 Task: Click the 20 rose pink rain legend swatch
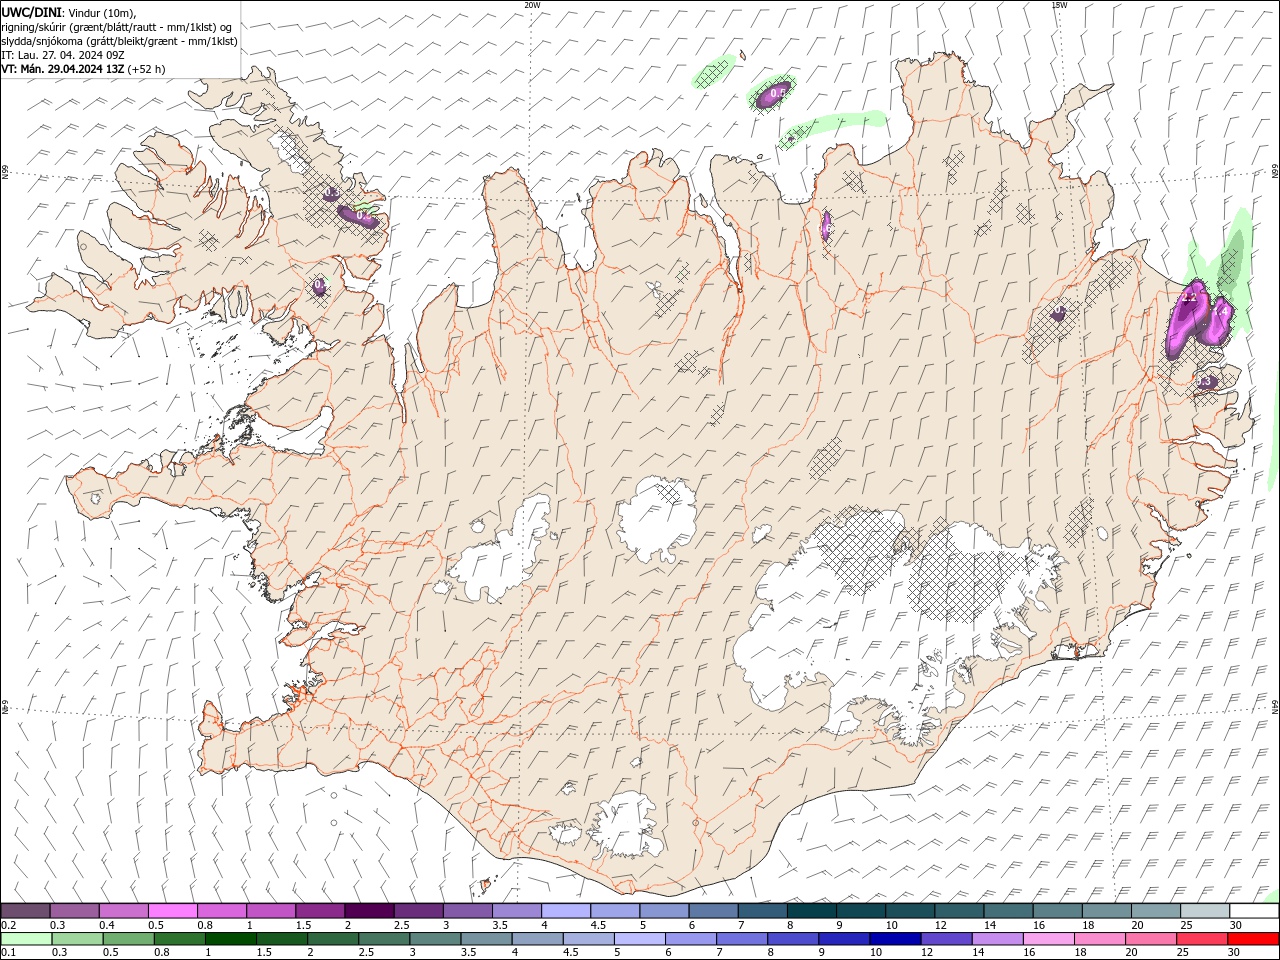[x=1149, y=939]
